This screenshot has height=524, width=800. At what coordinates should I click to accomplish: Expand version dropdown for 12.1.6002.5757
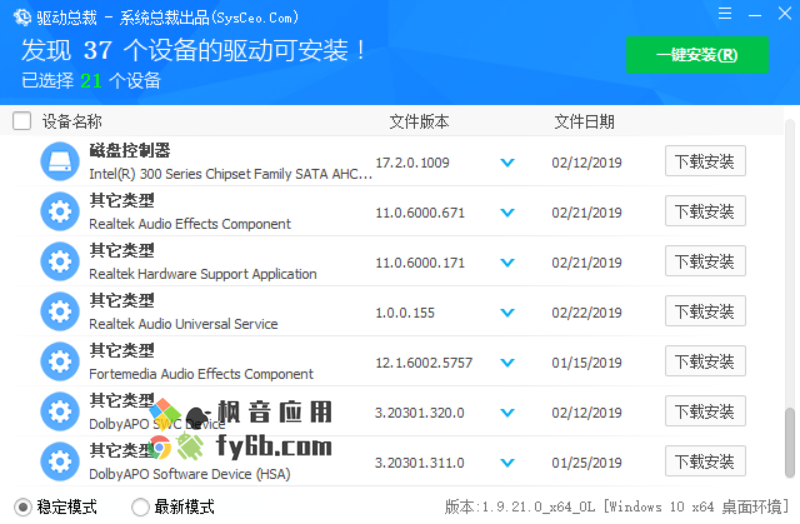tap(507, 363)
